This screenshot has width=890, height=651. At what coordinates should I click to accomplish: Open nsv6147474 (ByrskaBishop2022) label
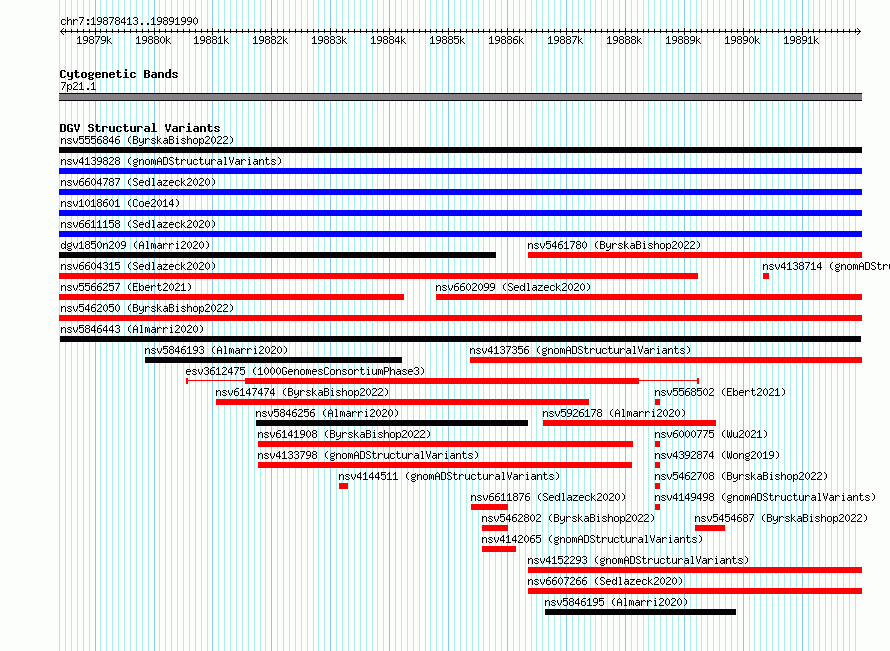click(303, 392)
